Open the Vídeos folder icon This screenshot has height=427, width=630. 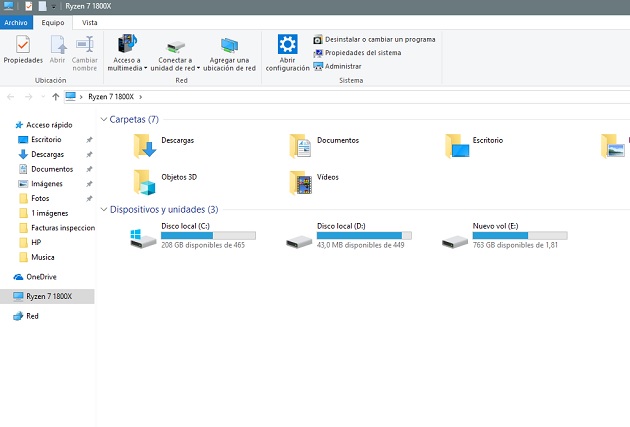301,182
